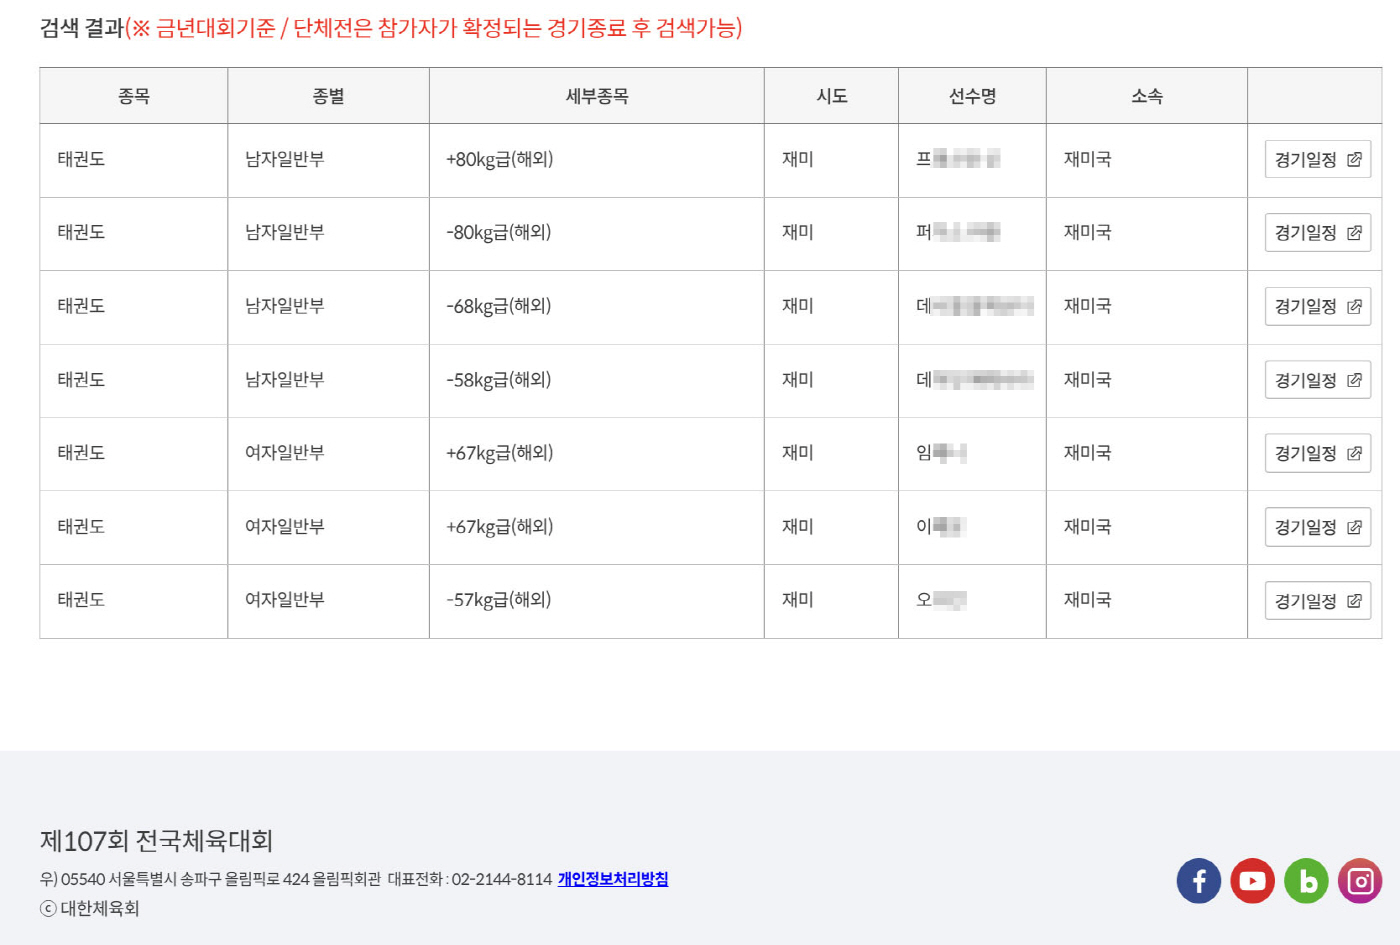Screen dimensions: 1400x945
Task: Open the green blog social icon
Action: coord(1306,881)
